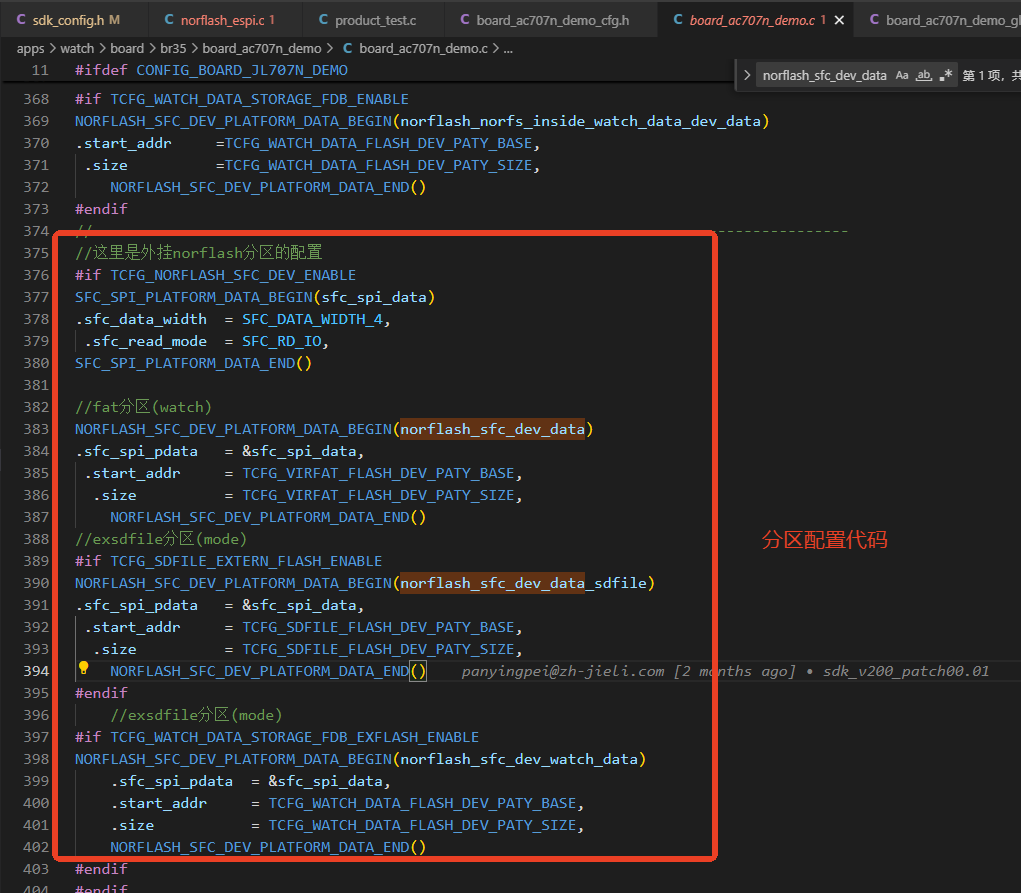Viewport: 1021px width, 893px height.
Task: Open the br35 breadcrumb dropdown
Action: pos(173,49)
